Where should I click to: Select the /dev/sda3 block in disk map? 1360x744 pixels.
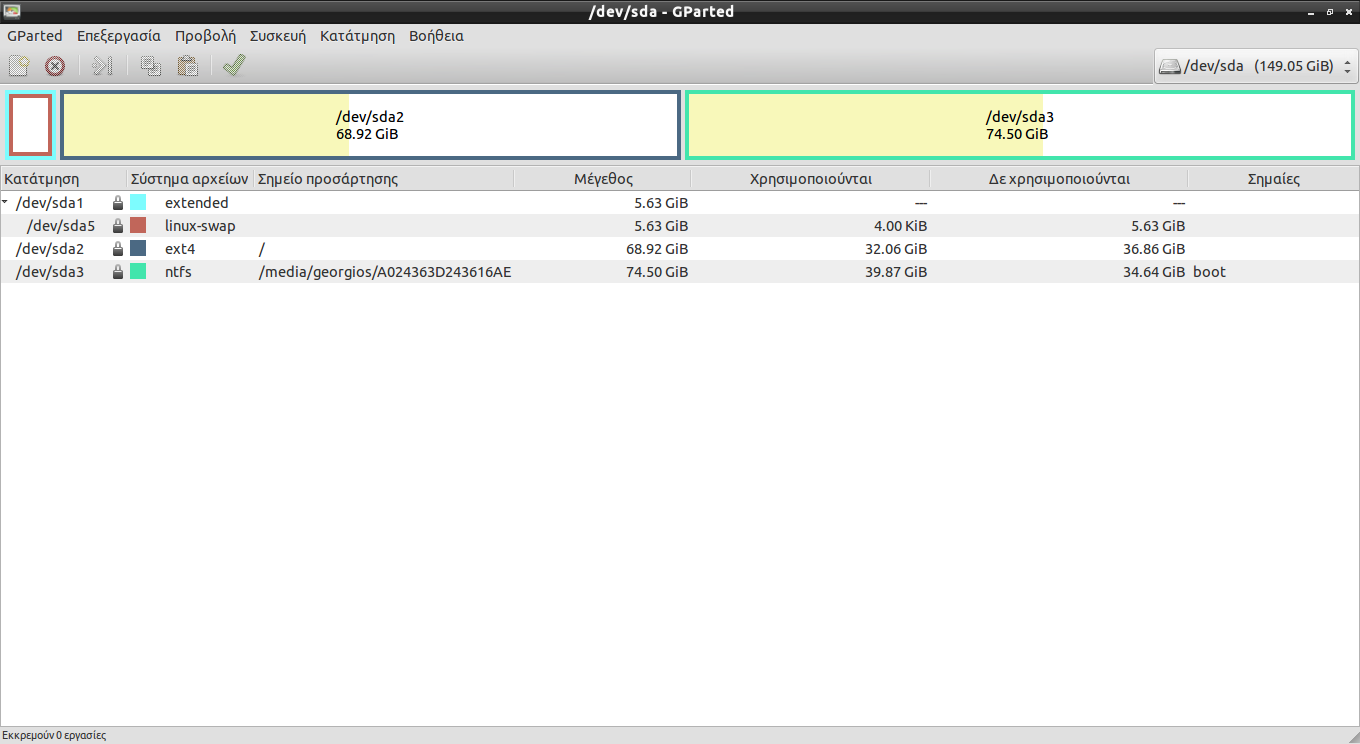click(1019, 125)
